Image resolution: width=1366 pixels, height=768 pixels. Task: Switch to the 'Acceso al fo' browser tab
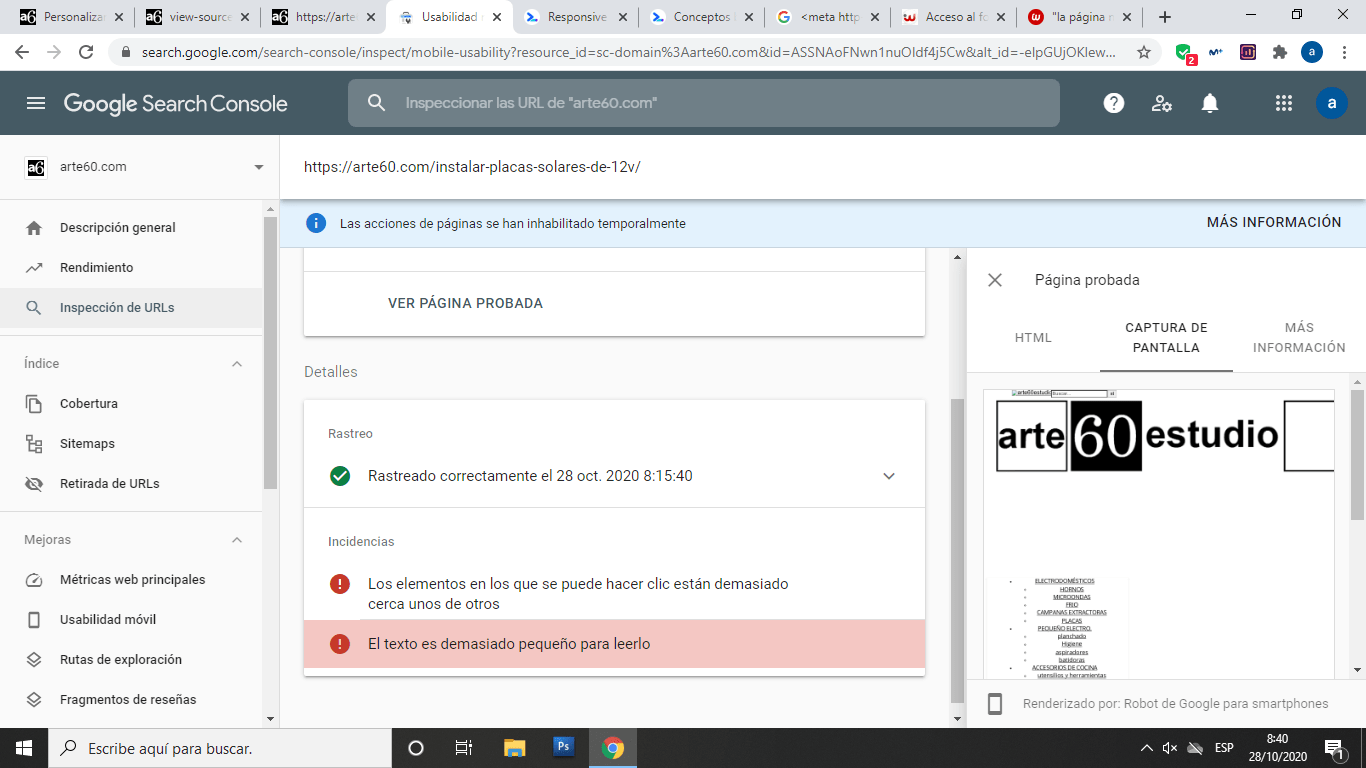click(953, 17)
